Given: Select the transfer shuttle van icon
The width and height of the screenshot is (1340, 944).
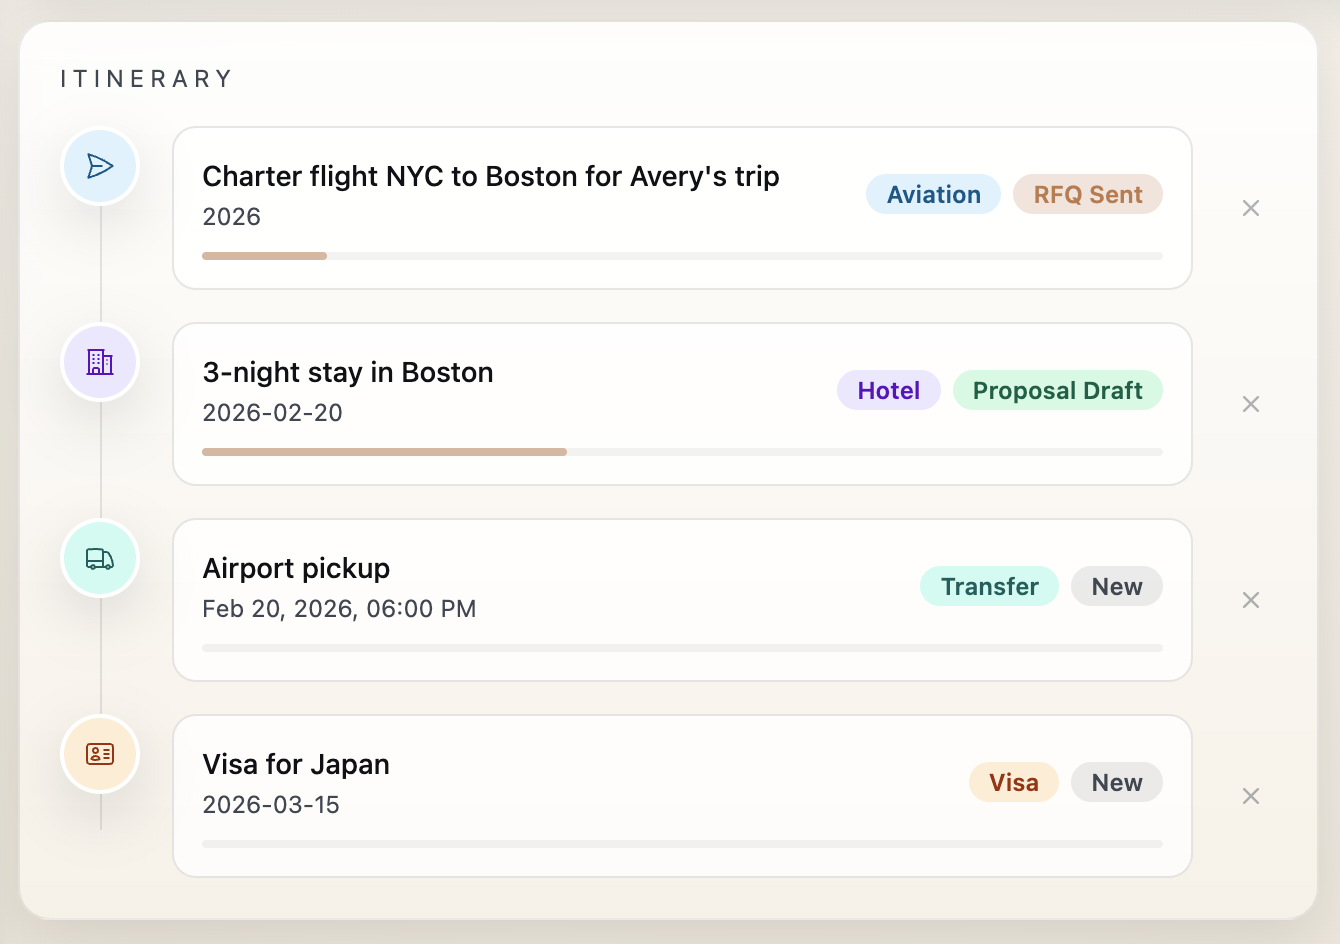Looking at the screenshot, I should click(x=100, y=558).
